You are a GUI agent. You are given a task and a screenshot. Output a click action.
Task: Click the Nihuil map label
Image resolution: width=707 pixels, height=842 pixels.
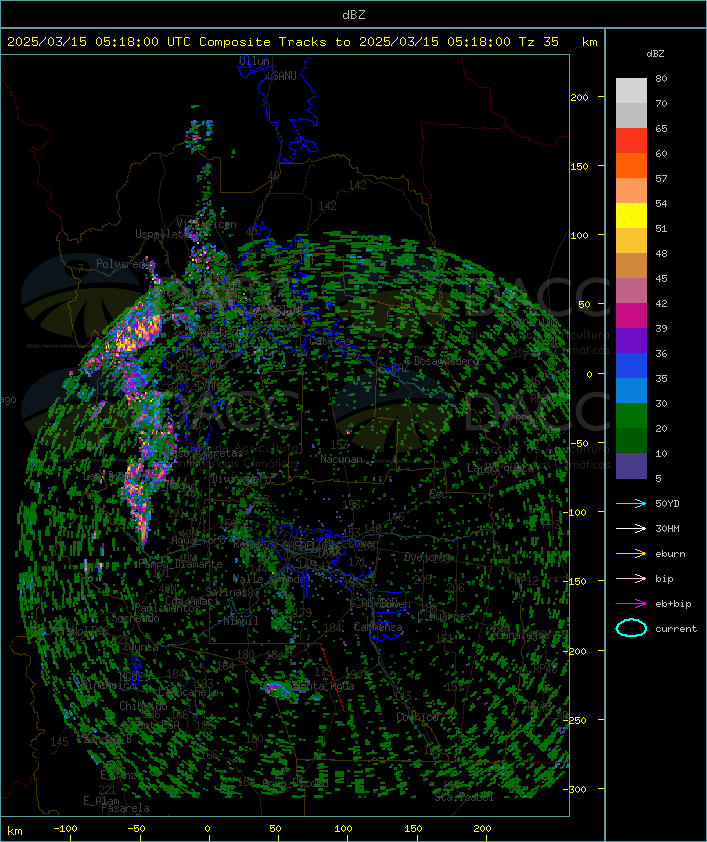241,621
